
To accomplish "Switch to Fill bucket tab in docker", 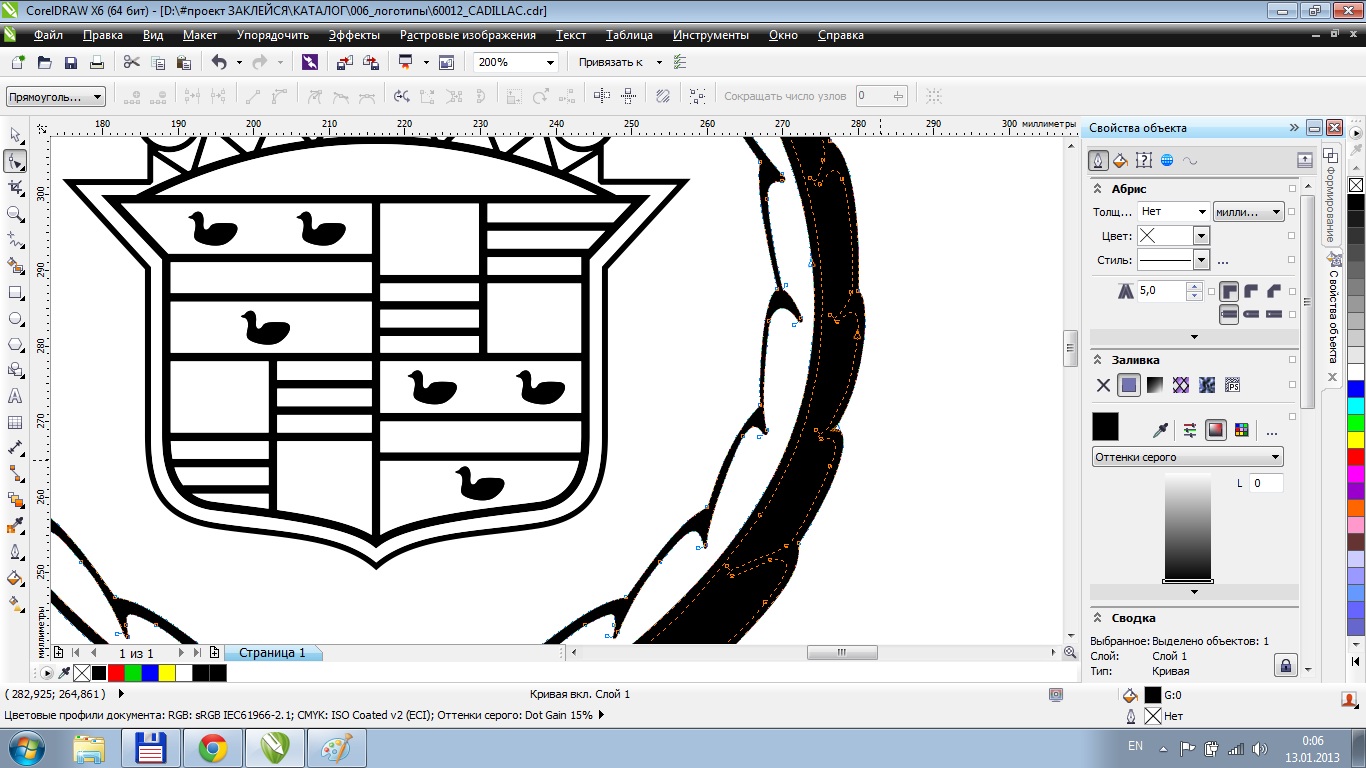I will point(1121,160).
